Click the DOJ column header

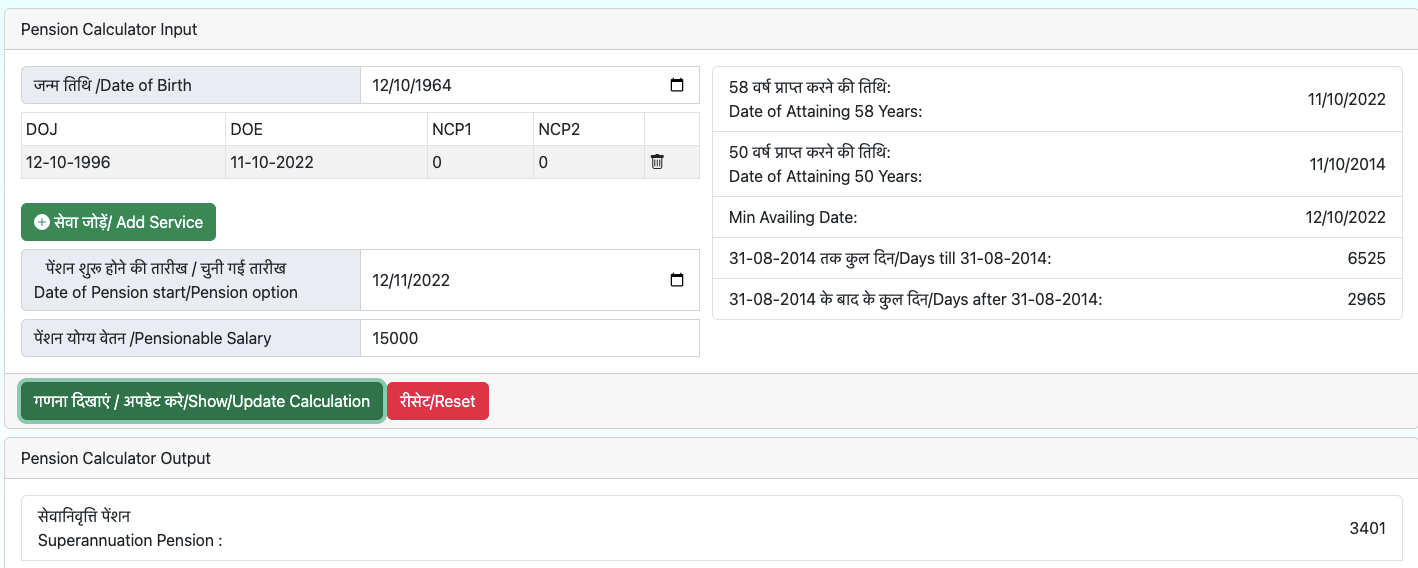(43, 129)
